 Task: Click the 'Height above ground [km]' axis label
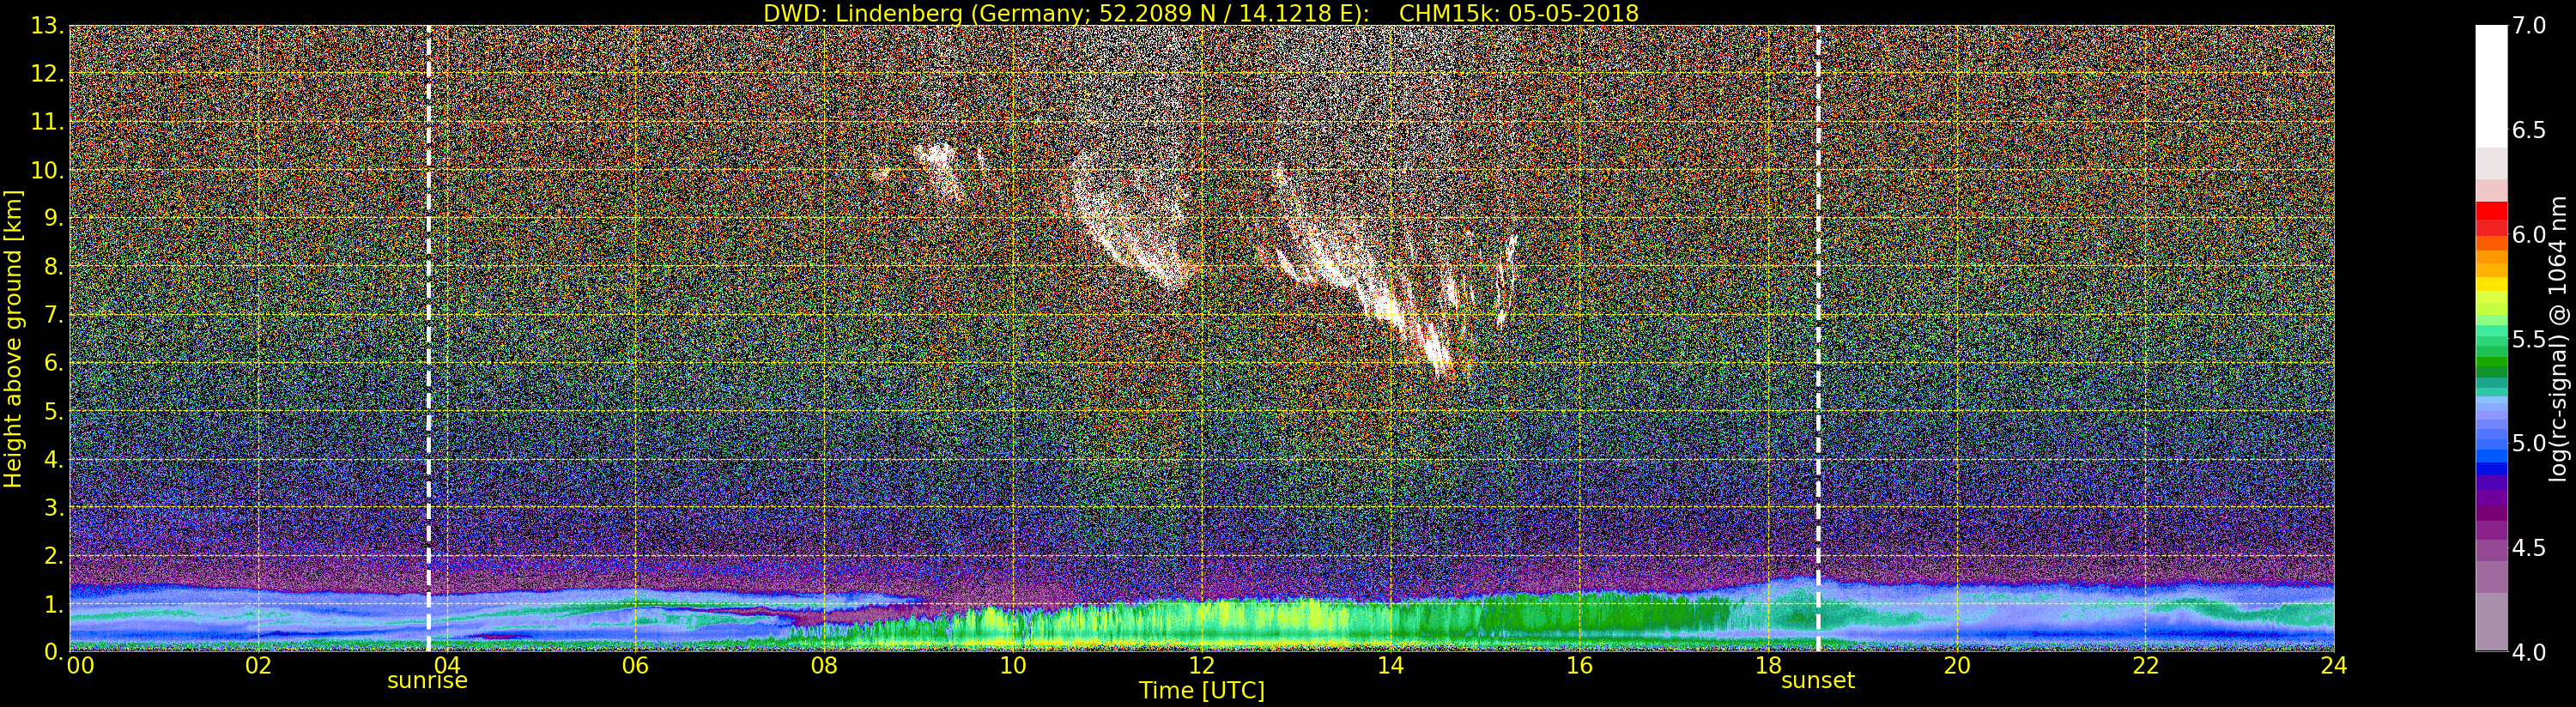click(x=13, y=338)
